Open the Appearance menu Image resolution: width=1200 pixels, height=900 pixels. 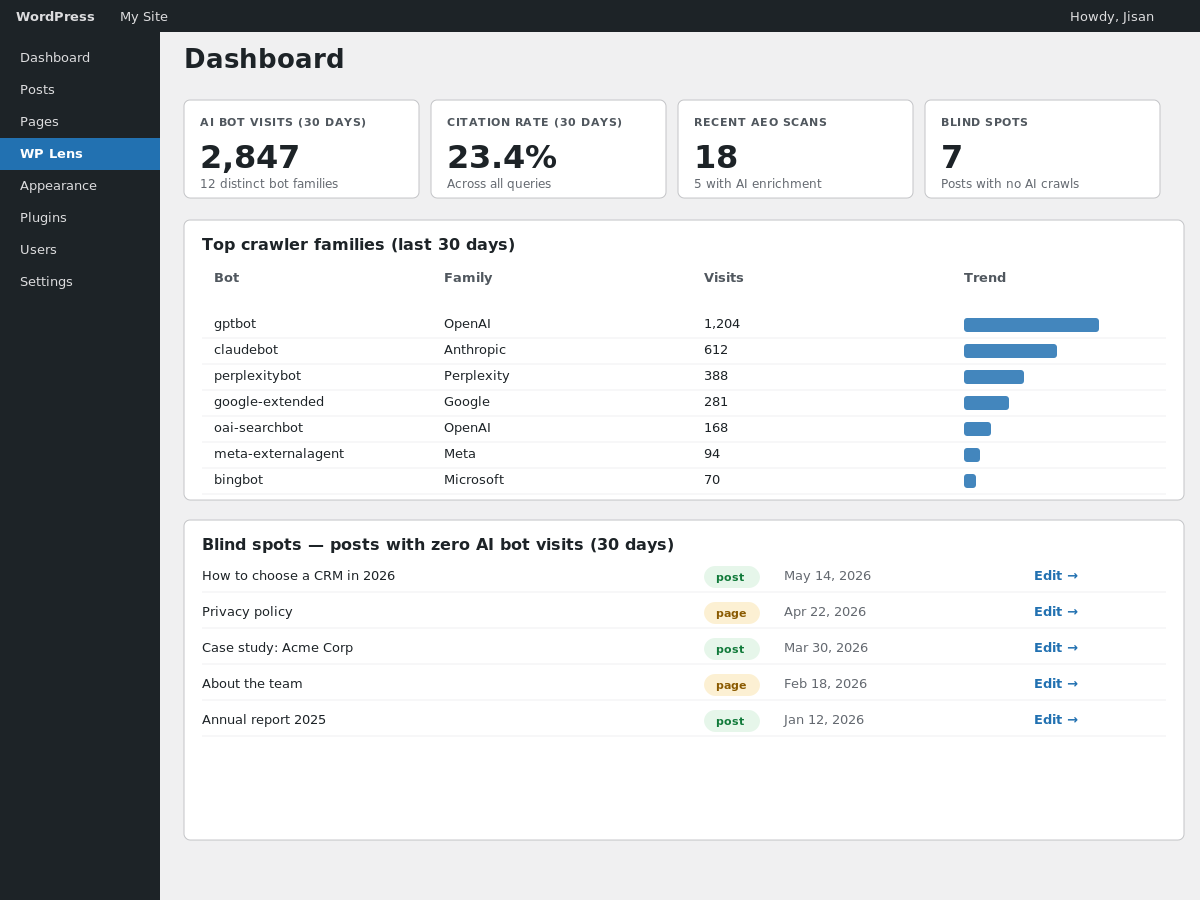[x=80, y=186]
